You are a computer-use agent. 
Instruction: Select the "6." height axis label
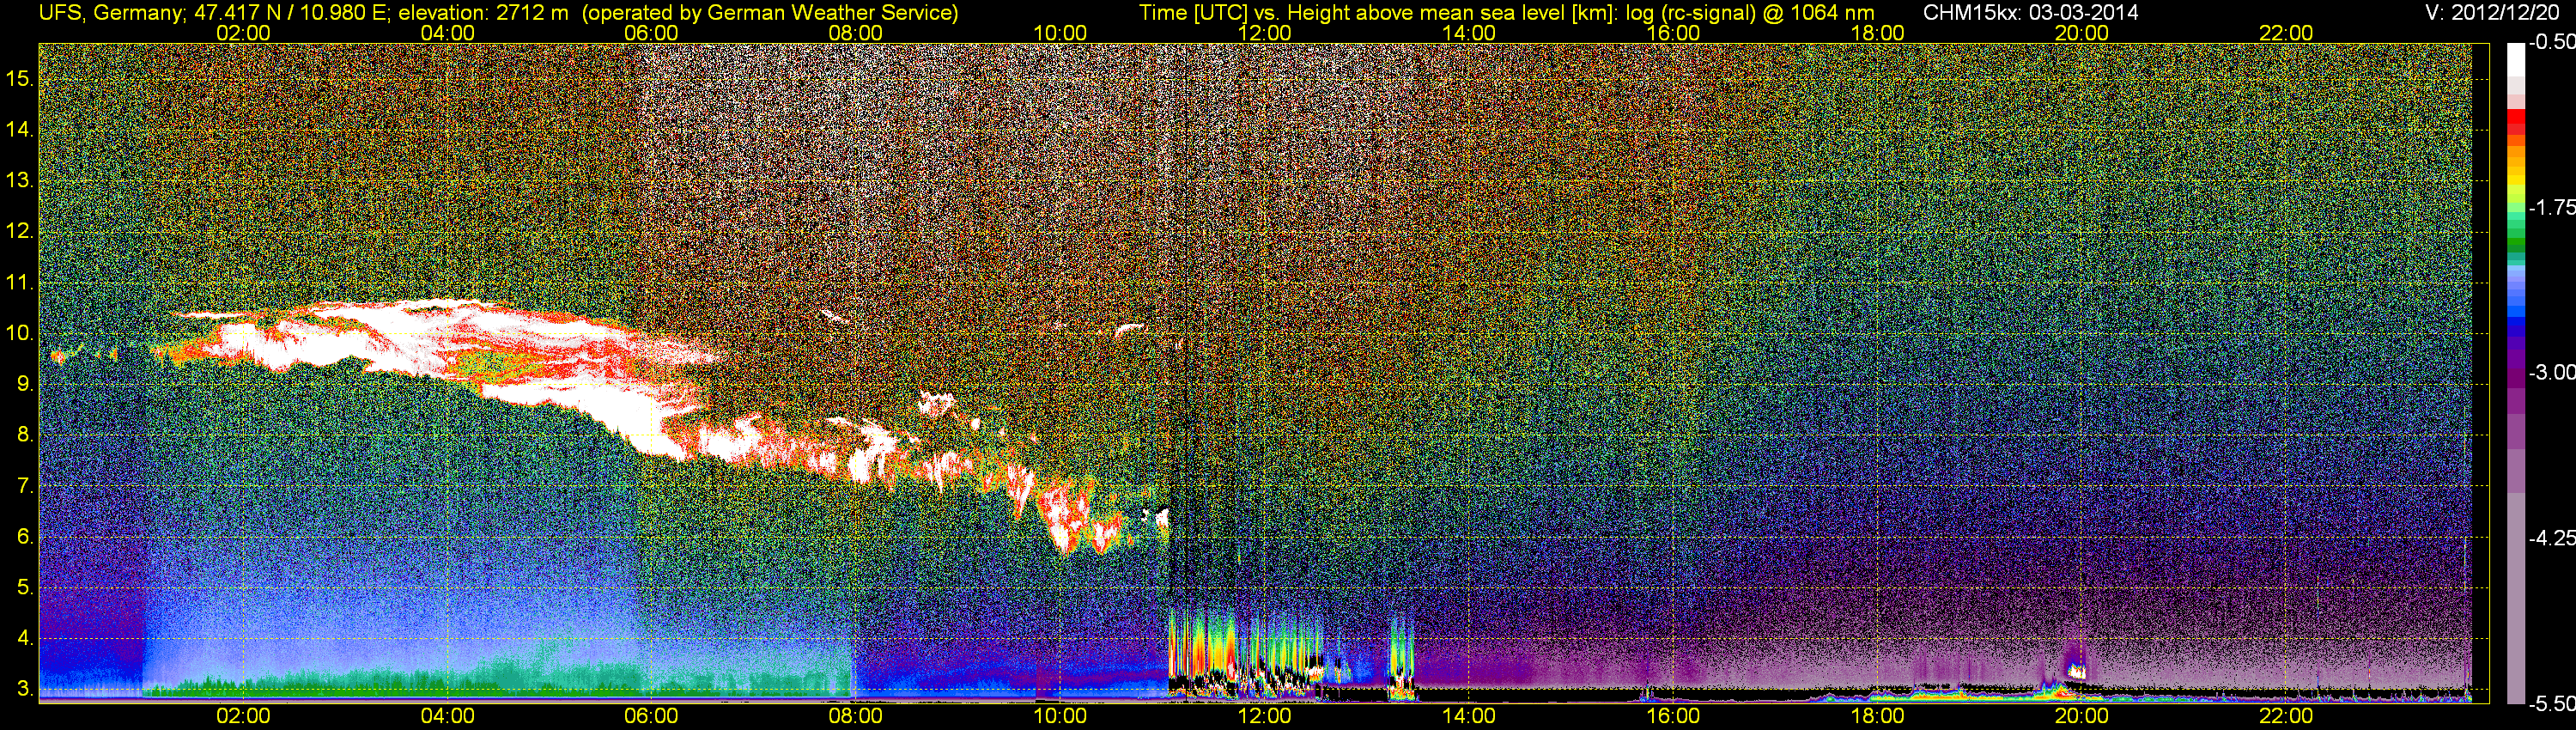tap(26, 537)
